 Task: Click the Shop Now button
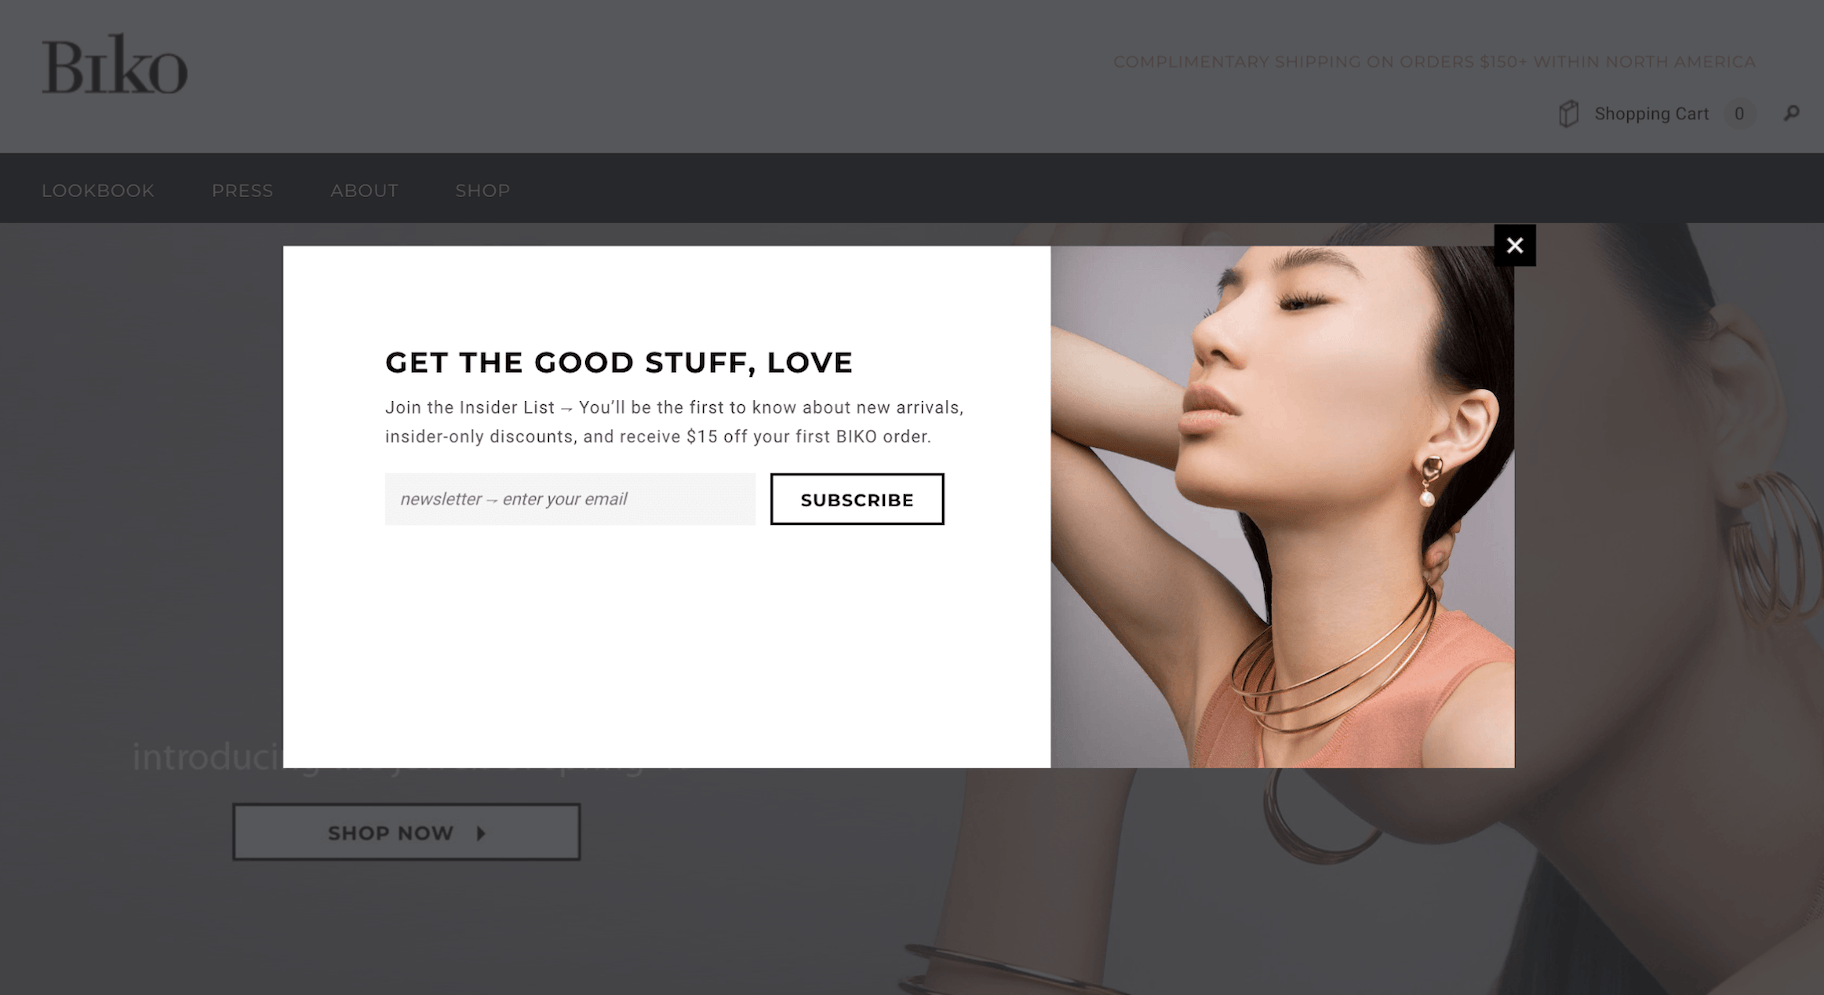click(406, 832)
